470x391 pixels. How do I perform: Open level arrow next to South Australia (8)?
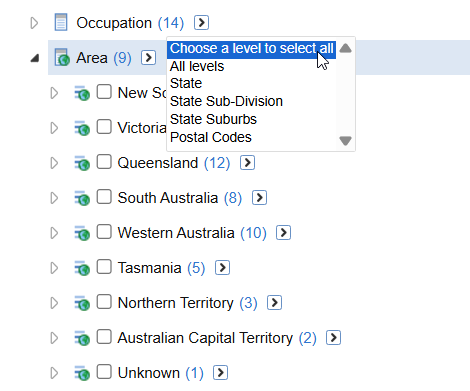click(x=259, y=198)
